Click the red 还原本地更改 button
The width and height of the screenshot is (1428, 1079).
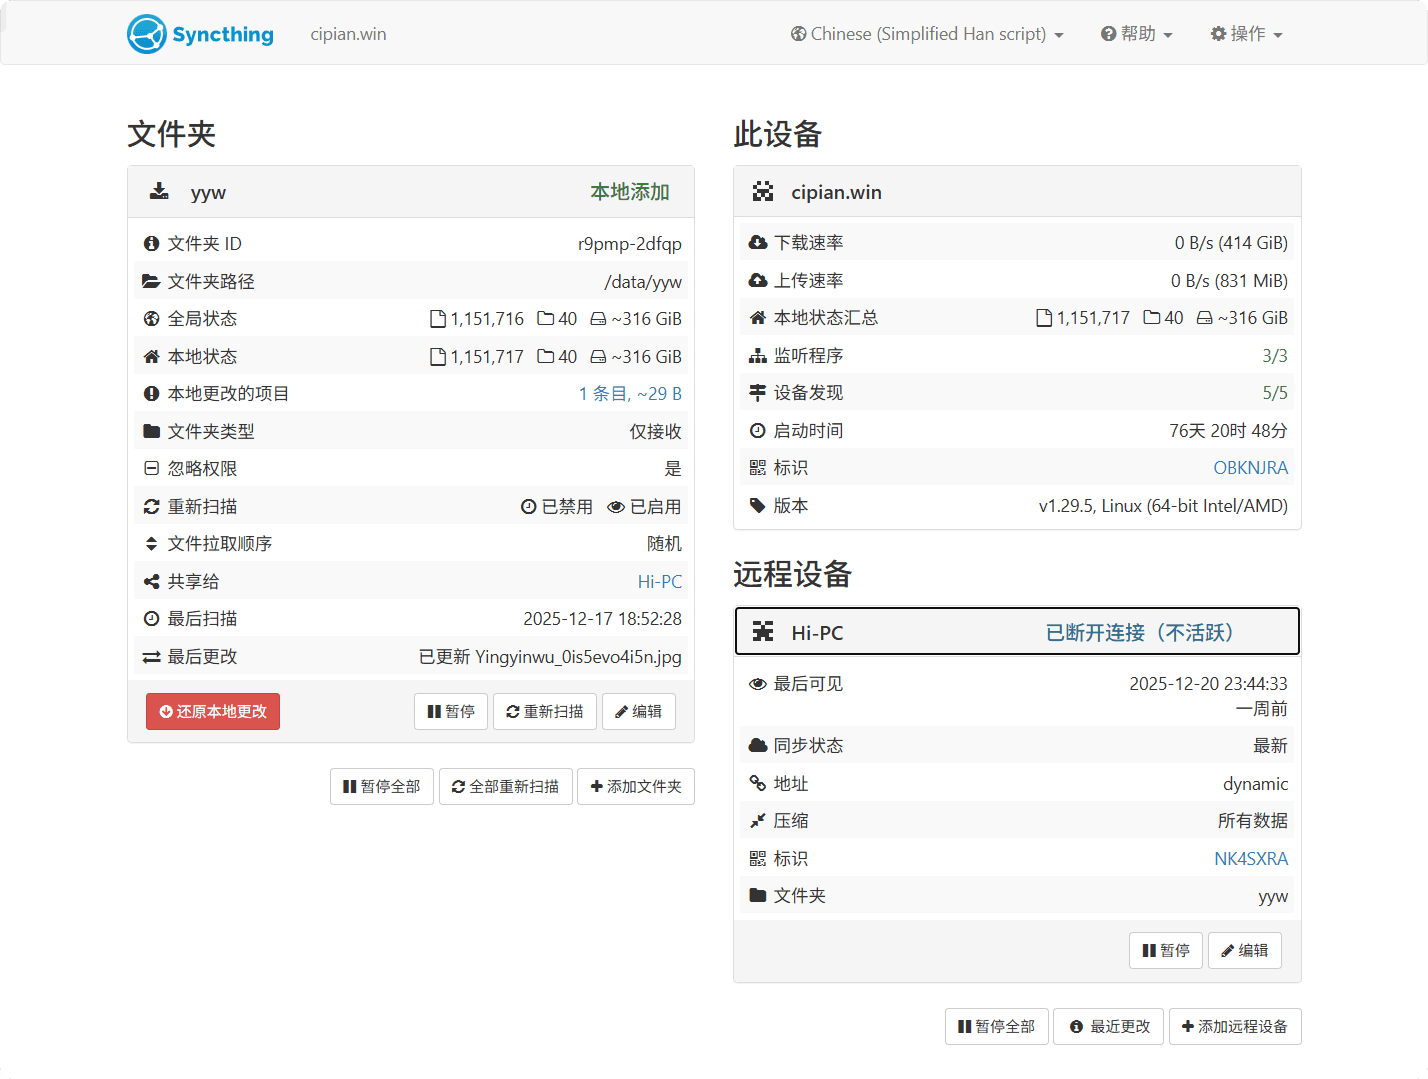(213, 712)
